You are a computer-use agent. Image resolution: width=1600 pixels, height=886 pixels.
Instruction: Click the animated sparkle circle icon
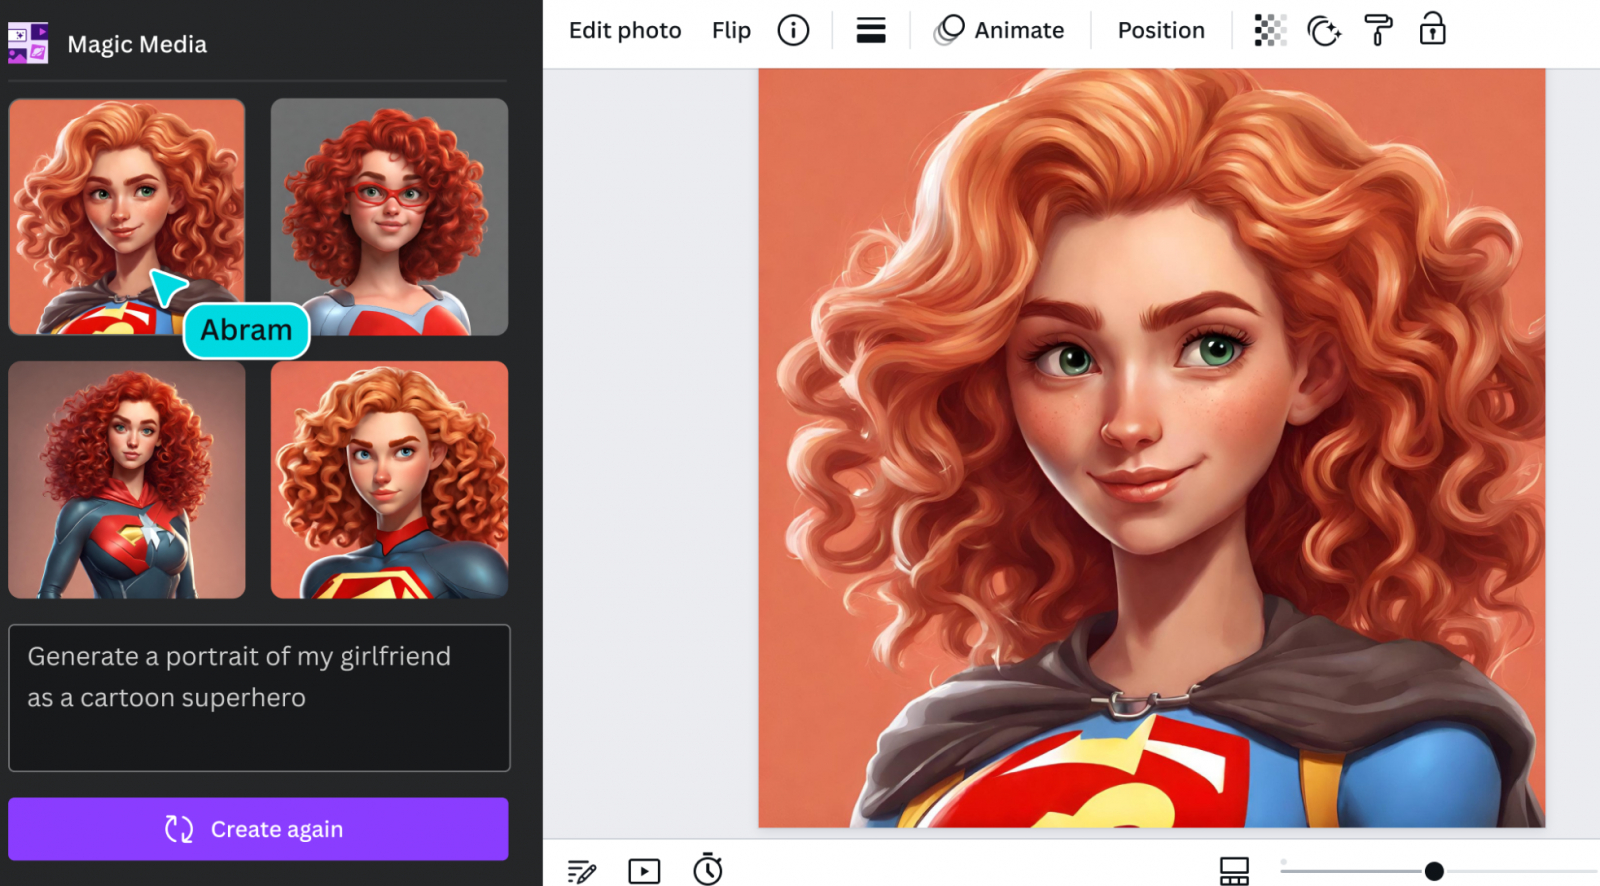(x=1324, y=31)
